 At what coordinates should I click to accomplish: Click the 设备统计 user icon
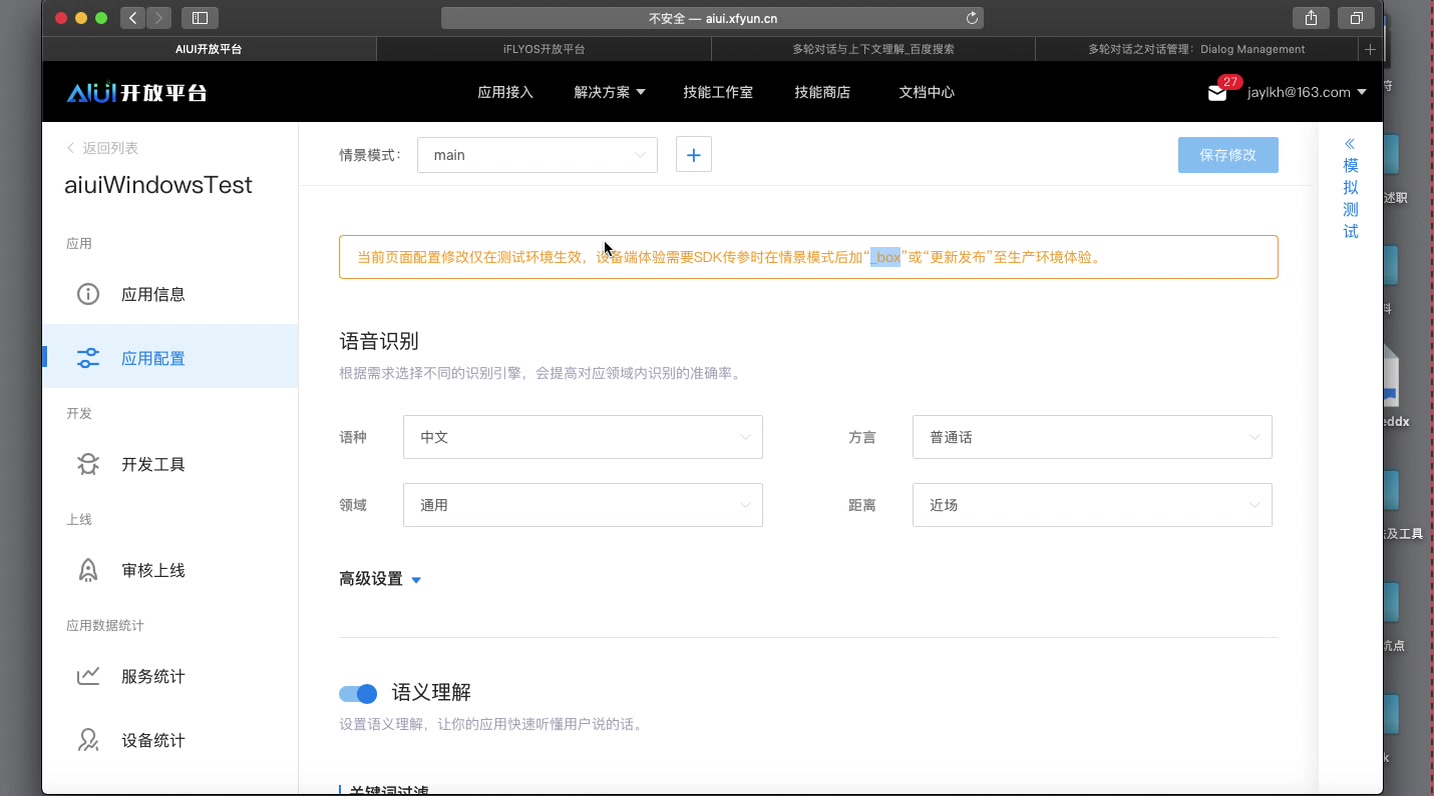tap(88, 740)
